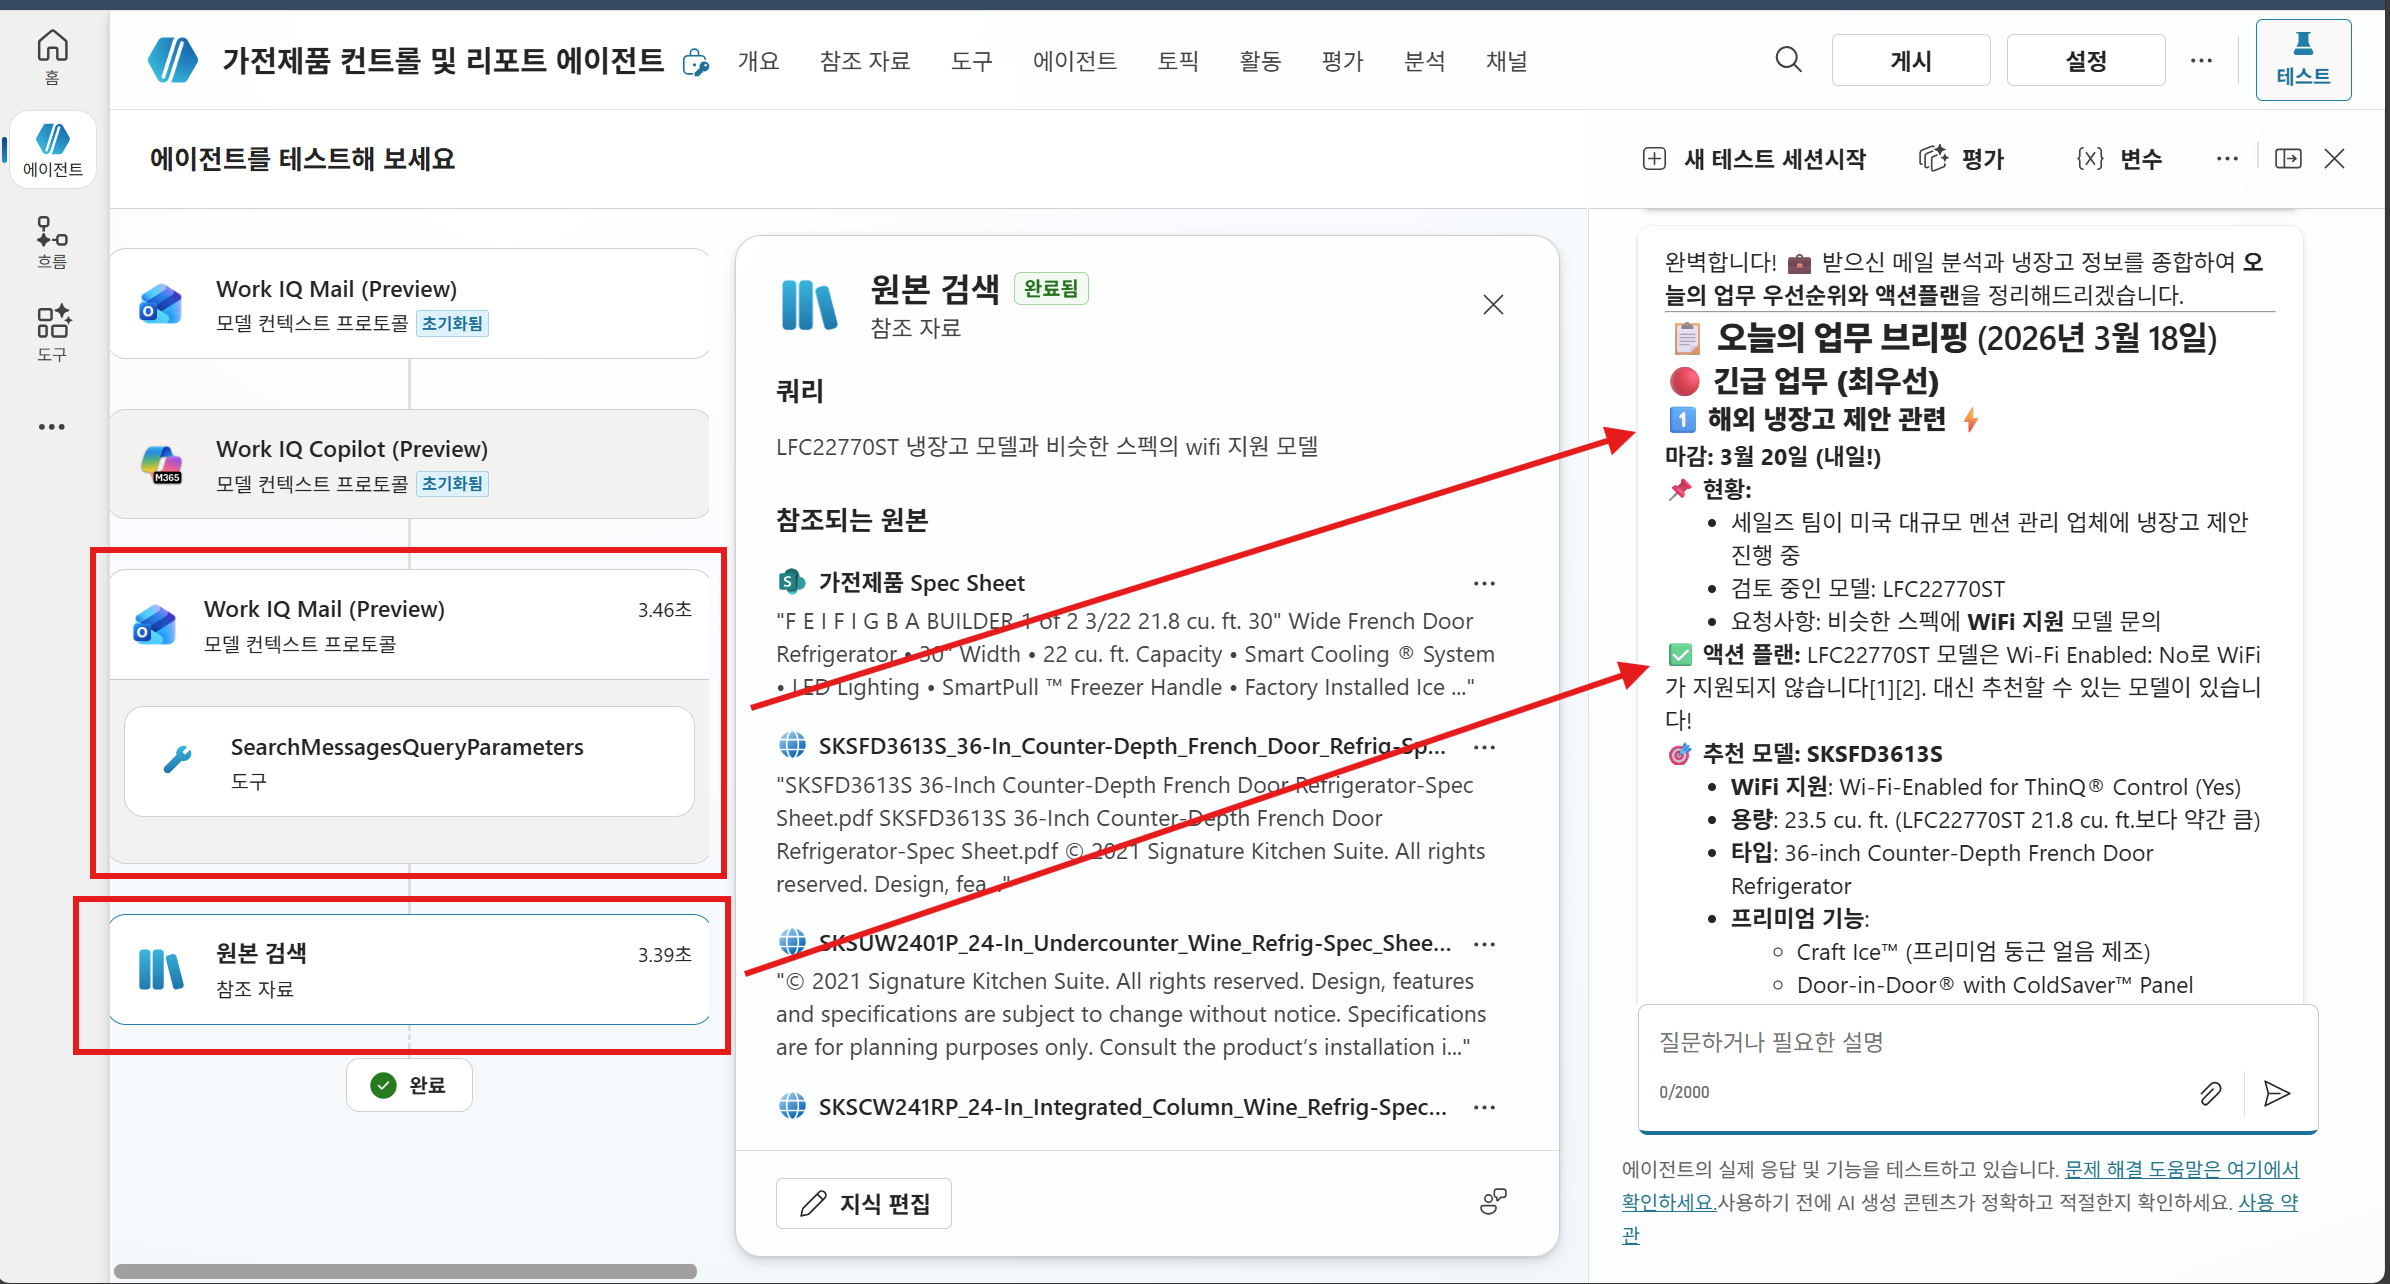Click the 0/2000 character counter
Screen dimensions: 2390x1284
pyautogui.click(x=1684, y=1092)
